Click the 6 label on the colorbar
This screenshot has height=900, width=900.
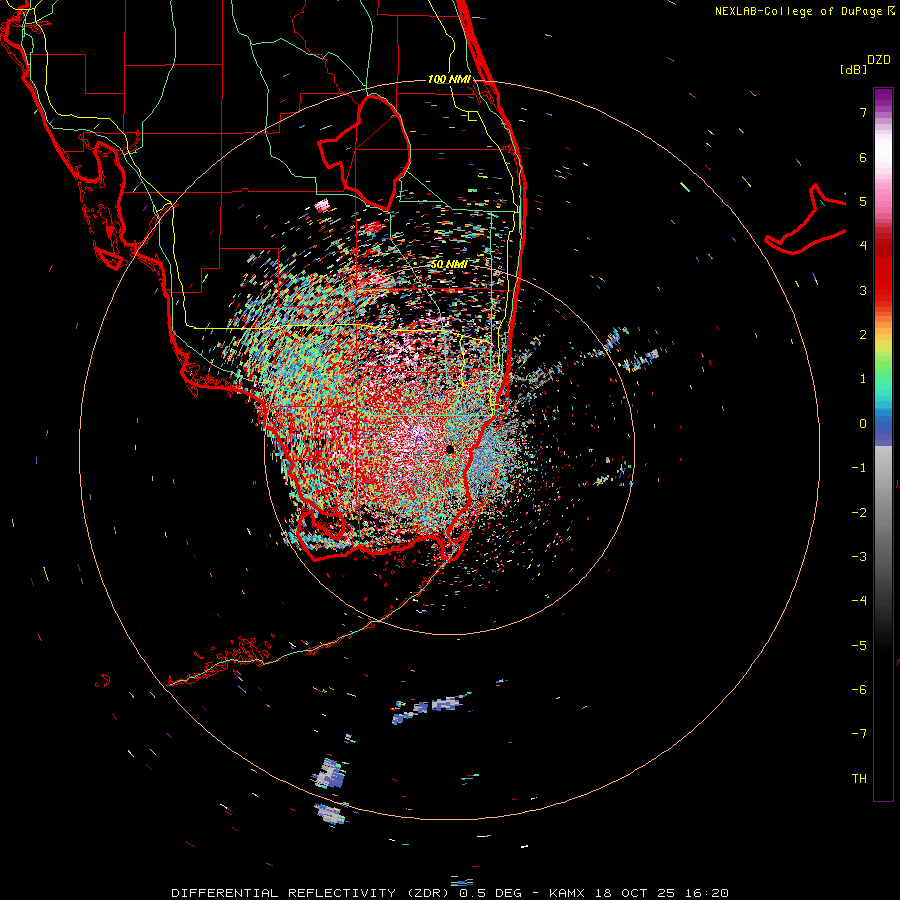[863, 157]
